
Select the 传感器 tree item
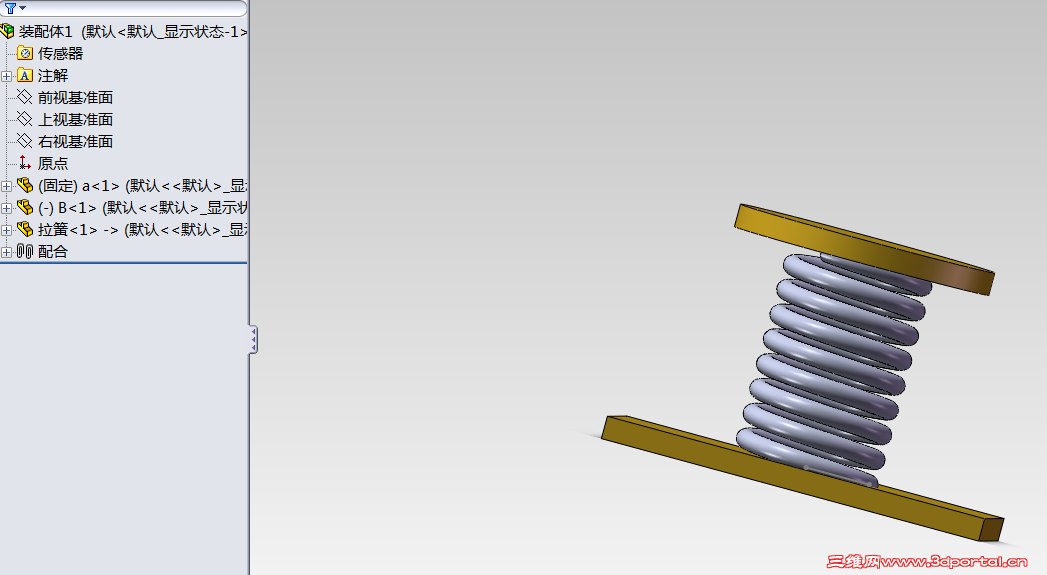(x=60, y=53)
